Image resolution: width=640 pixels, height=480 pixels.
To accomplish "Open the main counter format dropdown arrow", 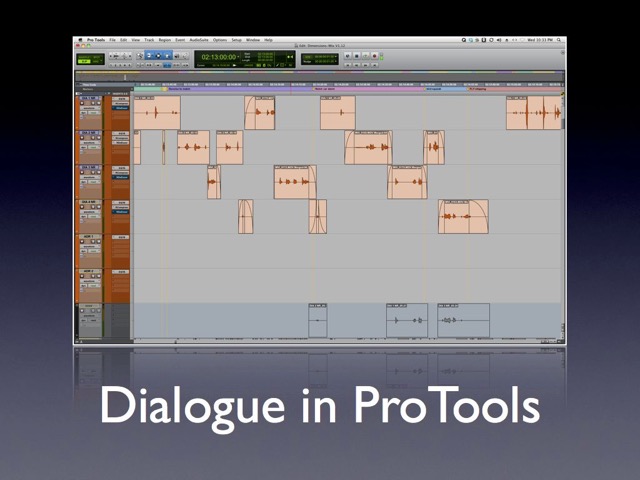I will pyautogui.click(x=238, y=57).
